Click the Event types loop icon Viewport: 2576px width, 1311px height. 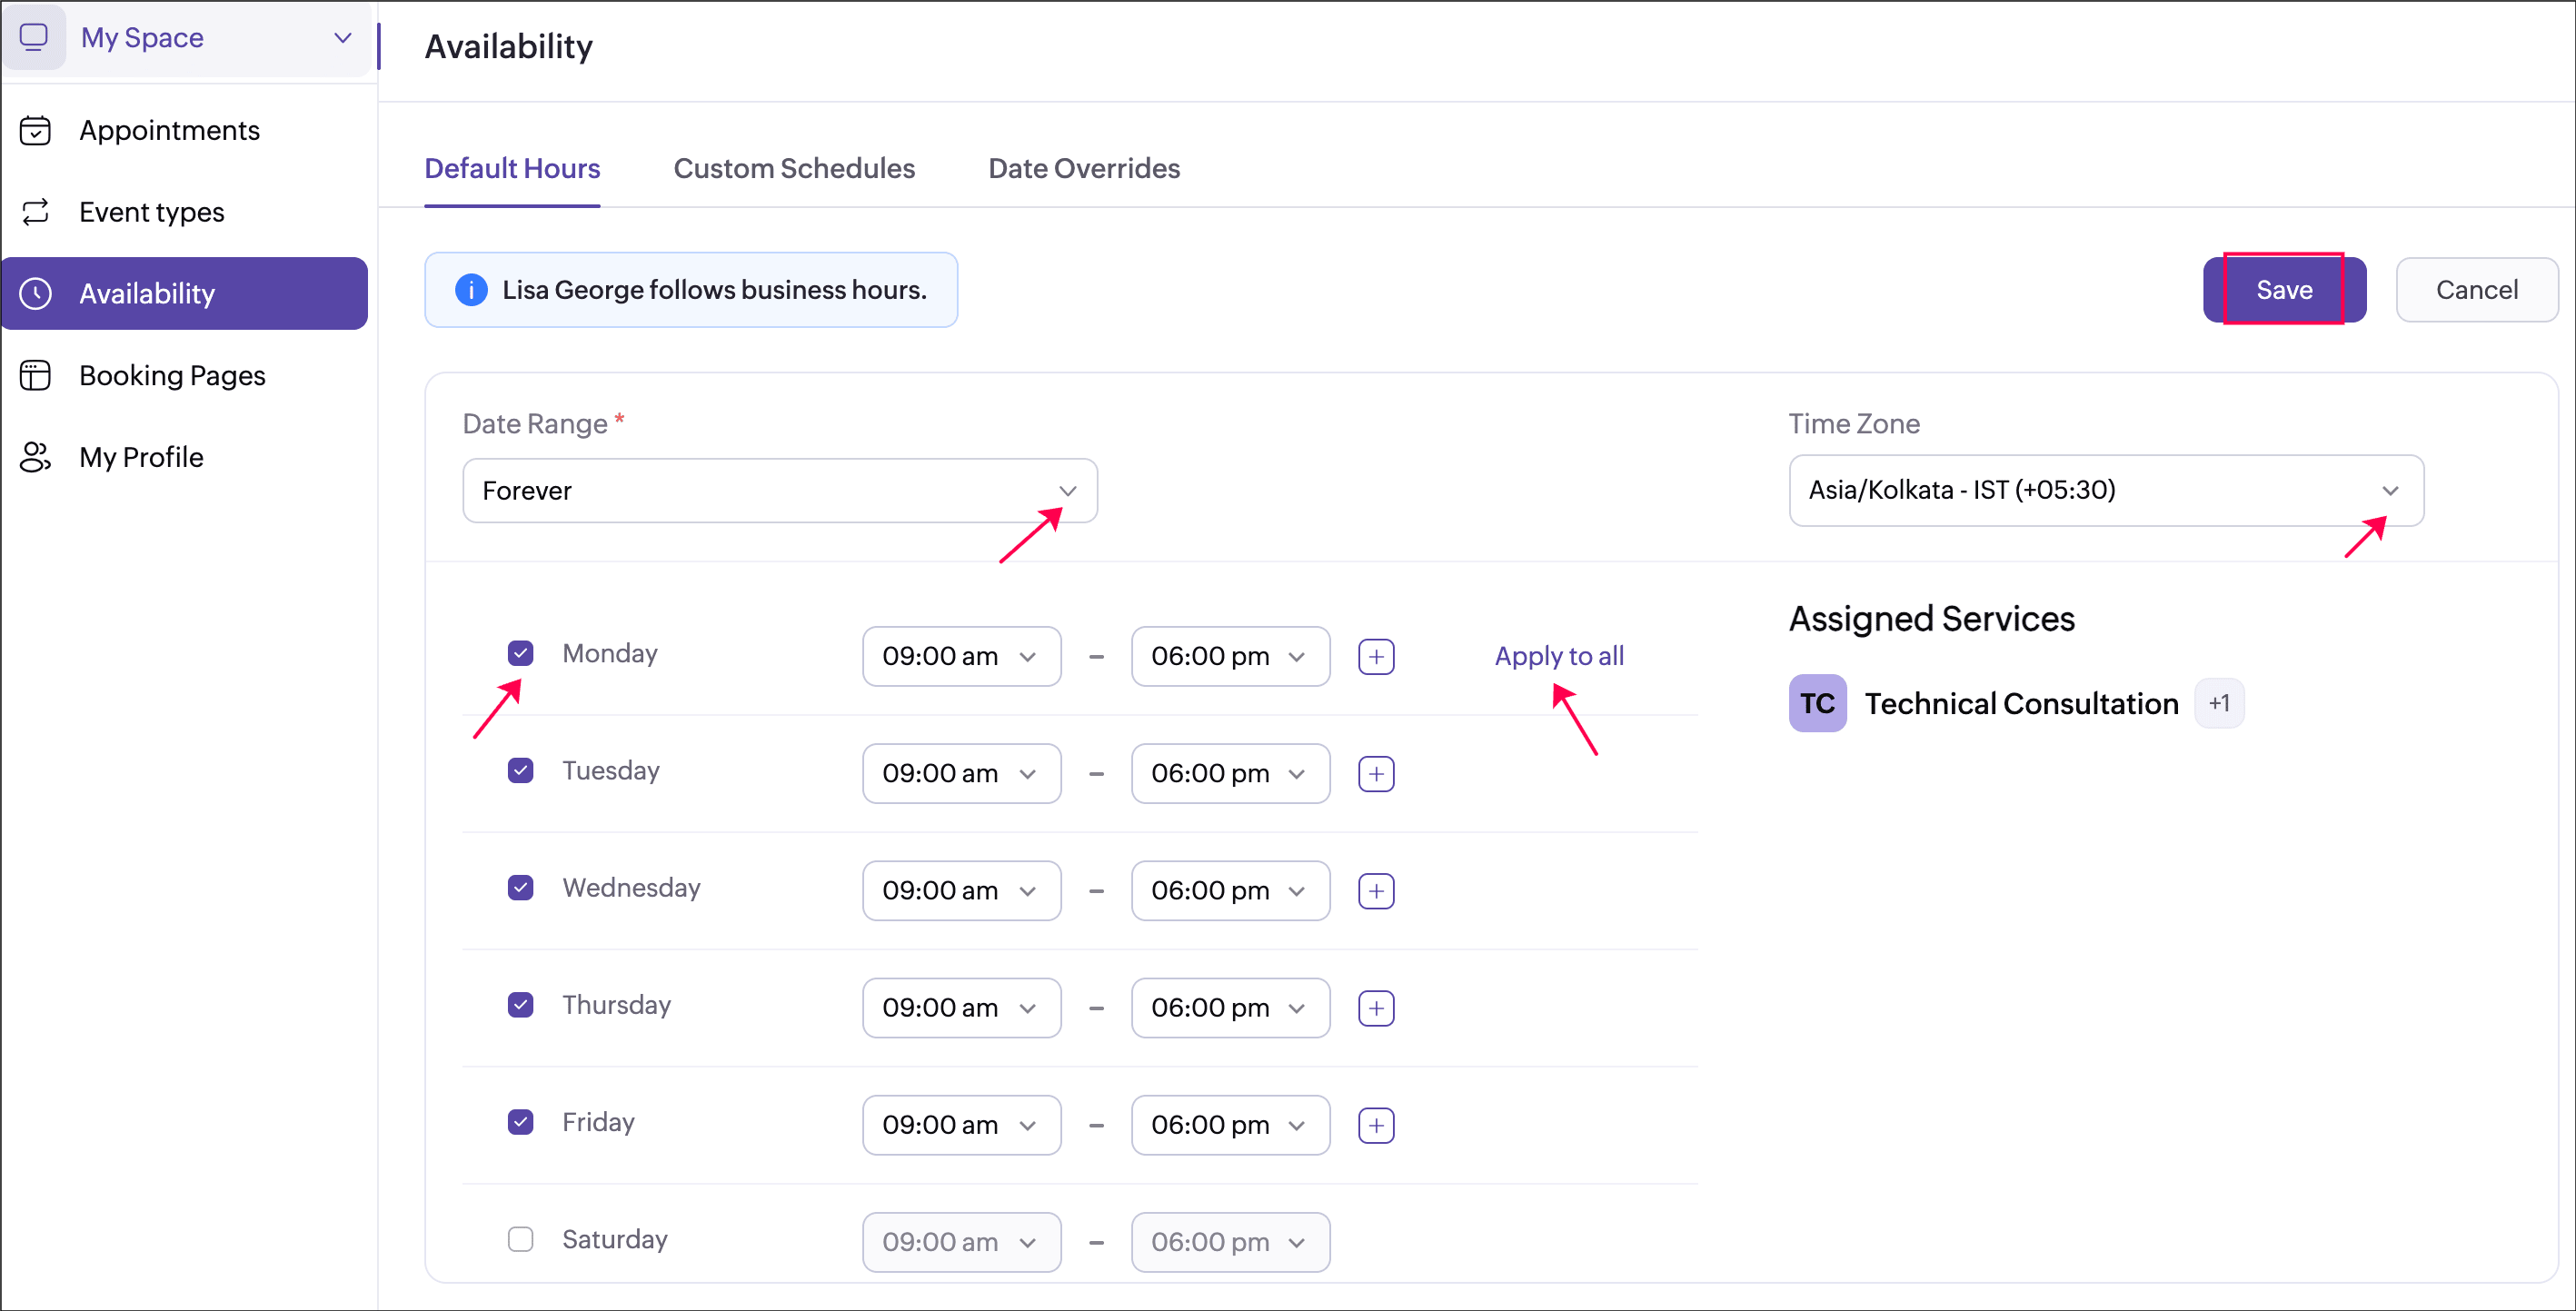click(x=35, y=212)
